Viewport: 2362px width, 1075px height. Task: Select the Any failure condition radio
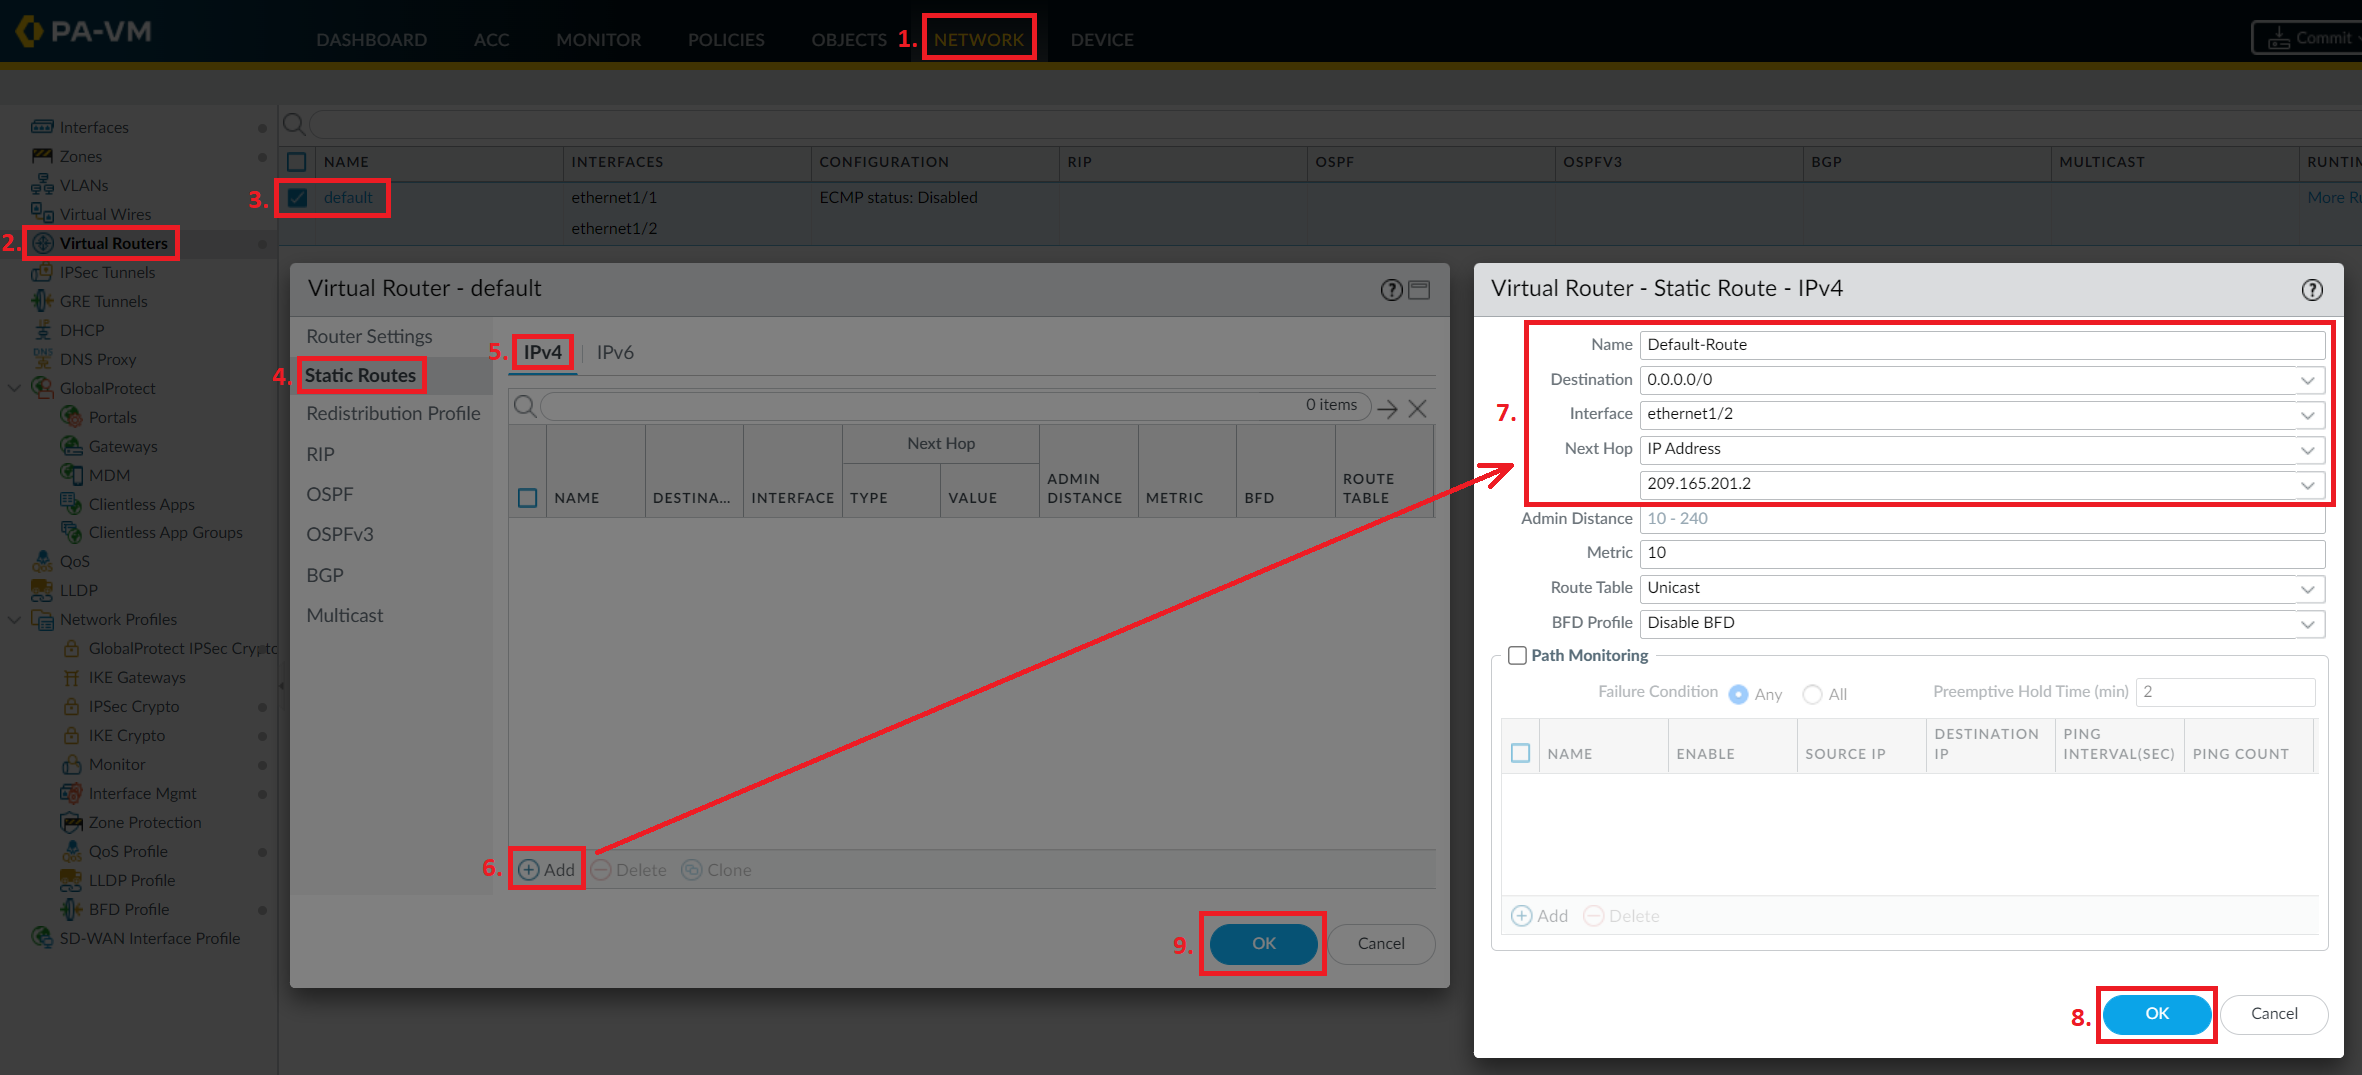1739,694
